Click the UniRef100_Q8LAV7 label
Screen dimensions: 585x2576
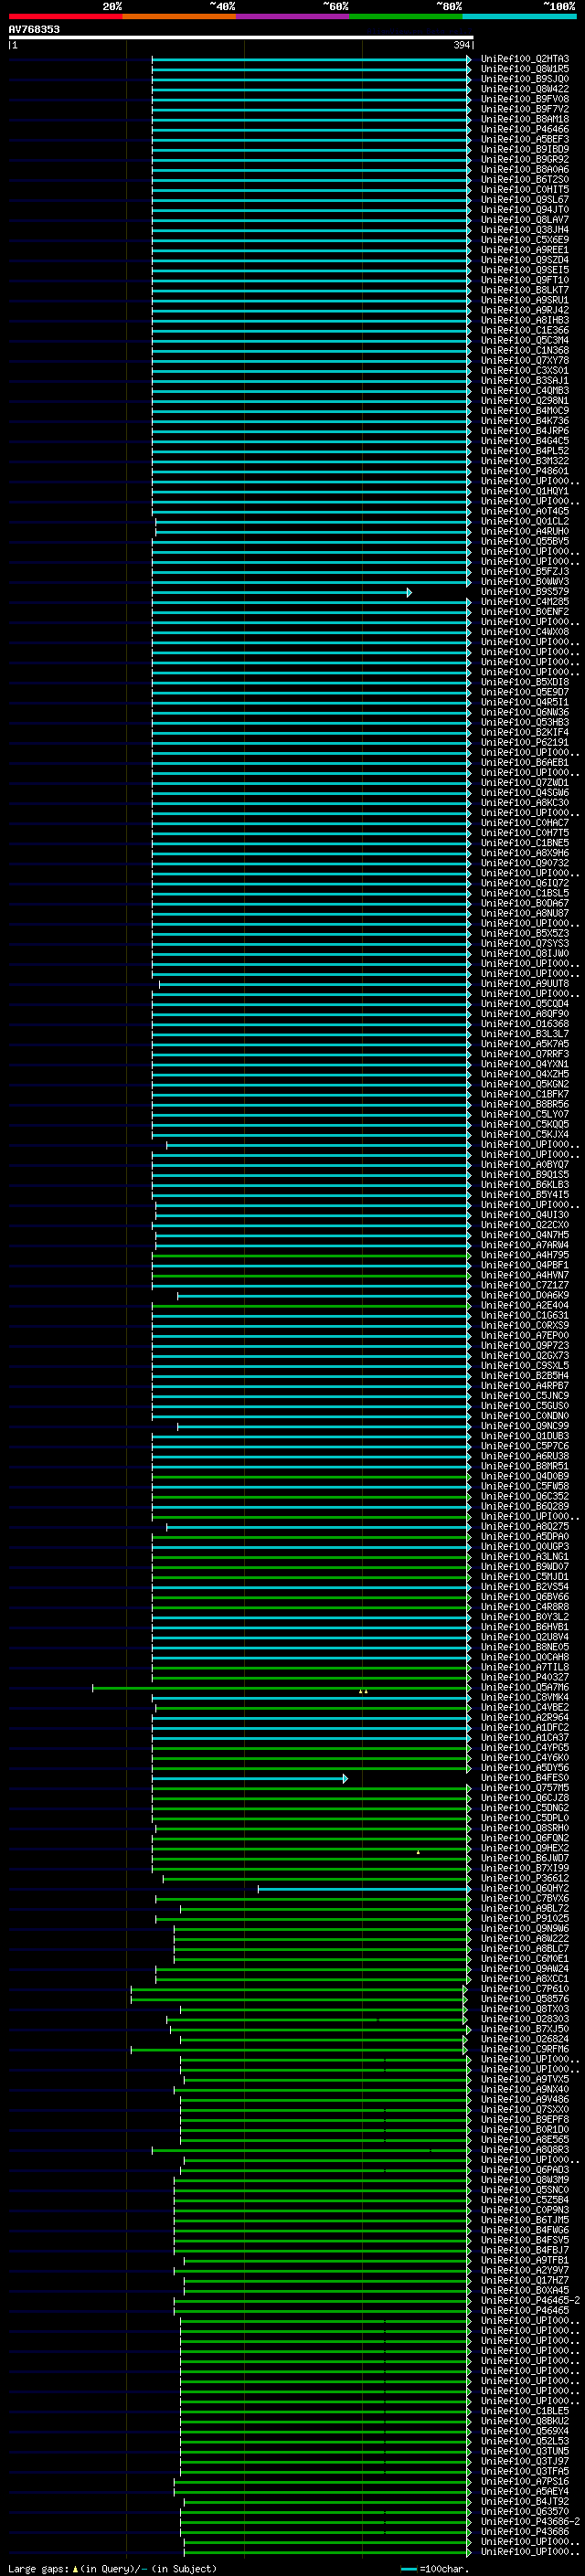click(525, 220)
